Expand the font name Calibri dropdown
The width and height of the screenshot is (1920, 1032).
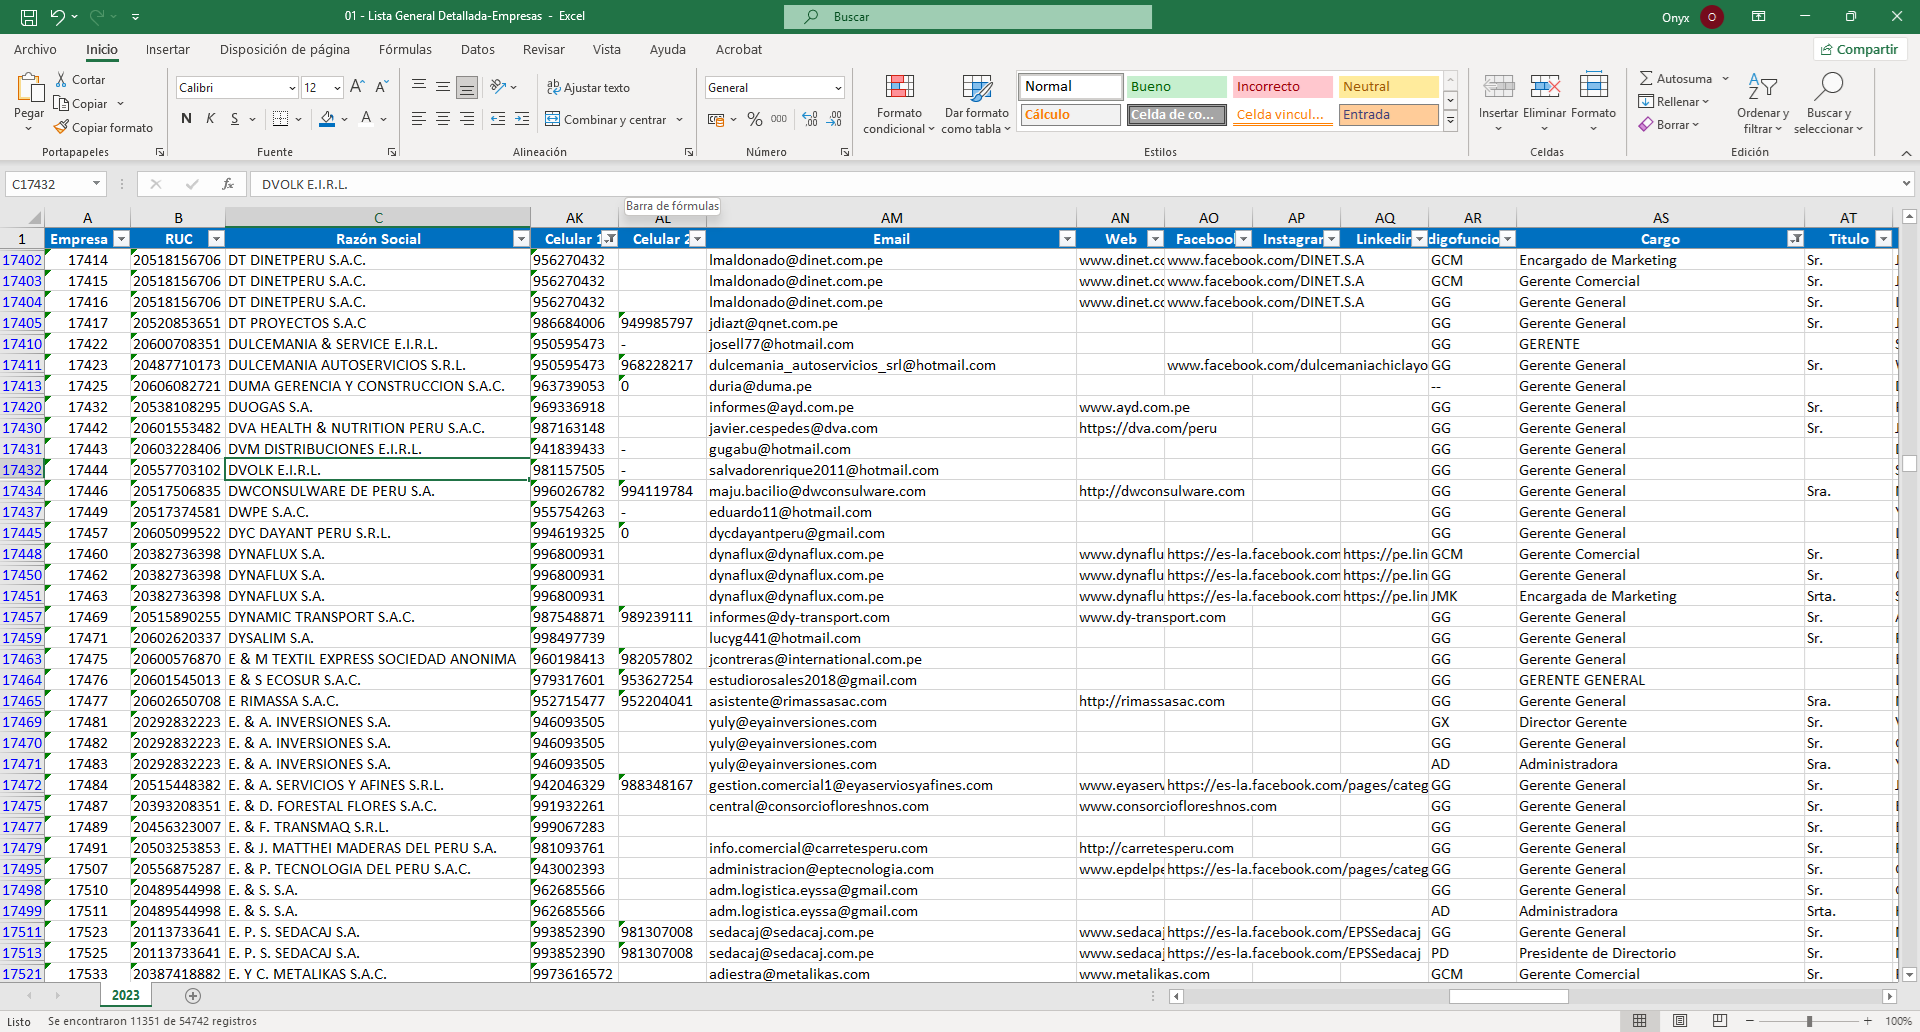[x=292, y=88]
